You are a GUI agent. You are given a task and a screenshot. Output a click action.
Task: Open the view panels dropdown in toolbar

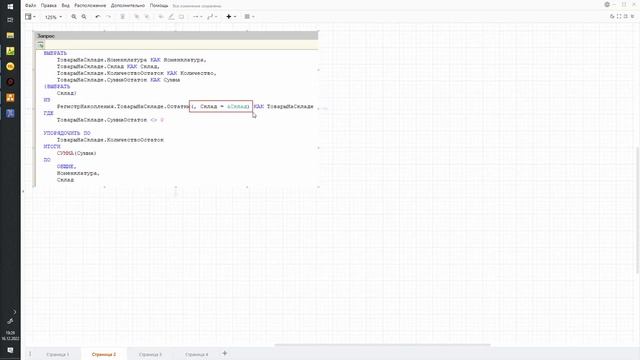click(x=30, y=17)
